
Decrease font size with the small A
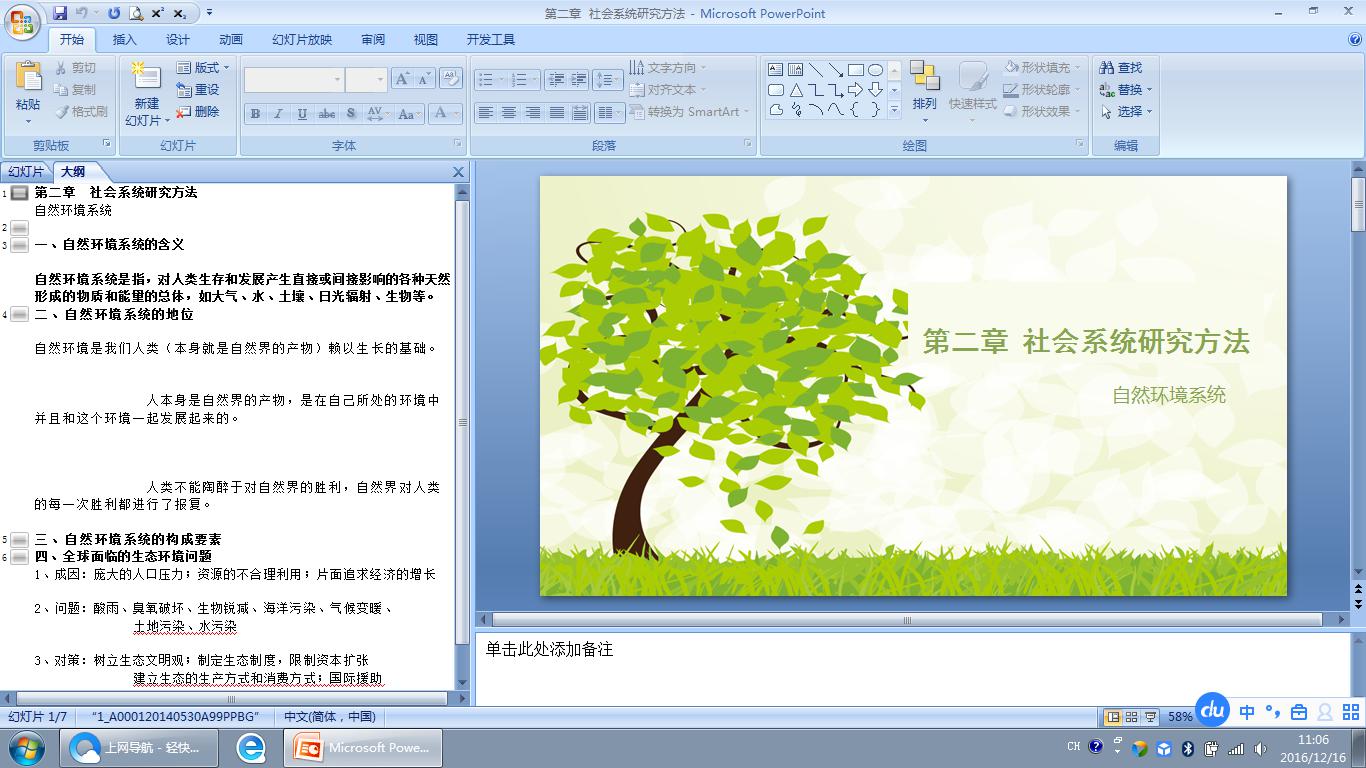[424, 79]
